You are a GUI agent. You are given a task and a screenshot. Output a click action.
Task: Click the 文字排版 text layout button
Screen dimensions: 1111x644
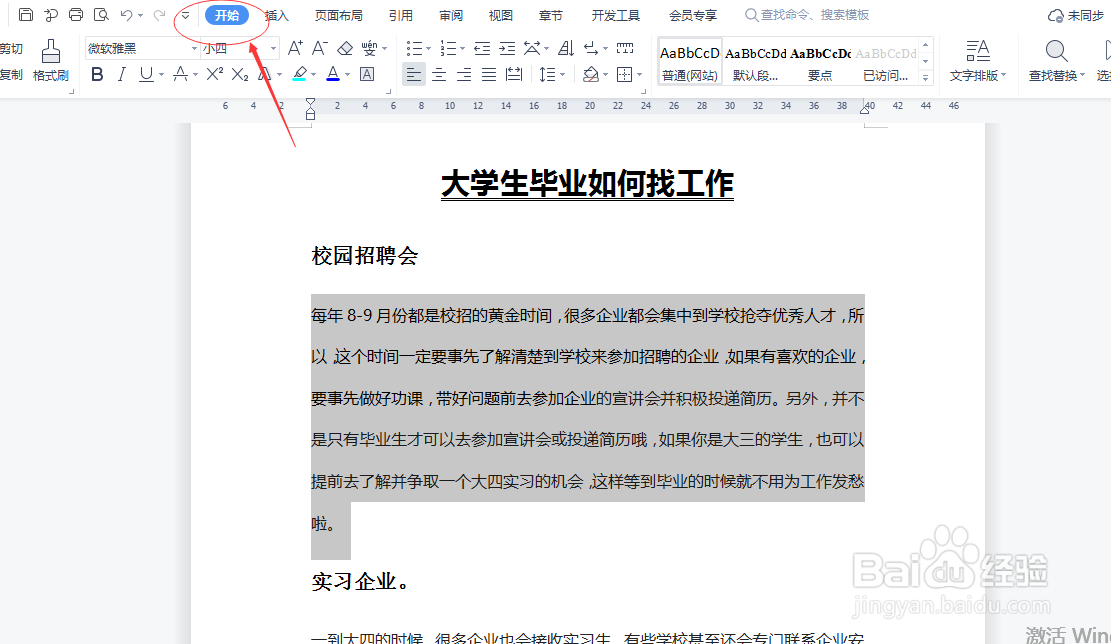[977, 60]
